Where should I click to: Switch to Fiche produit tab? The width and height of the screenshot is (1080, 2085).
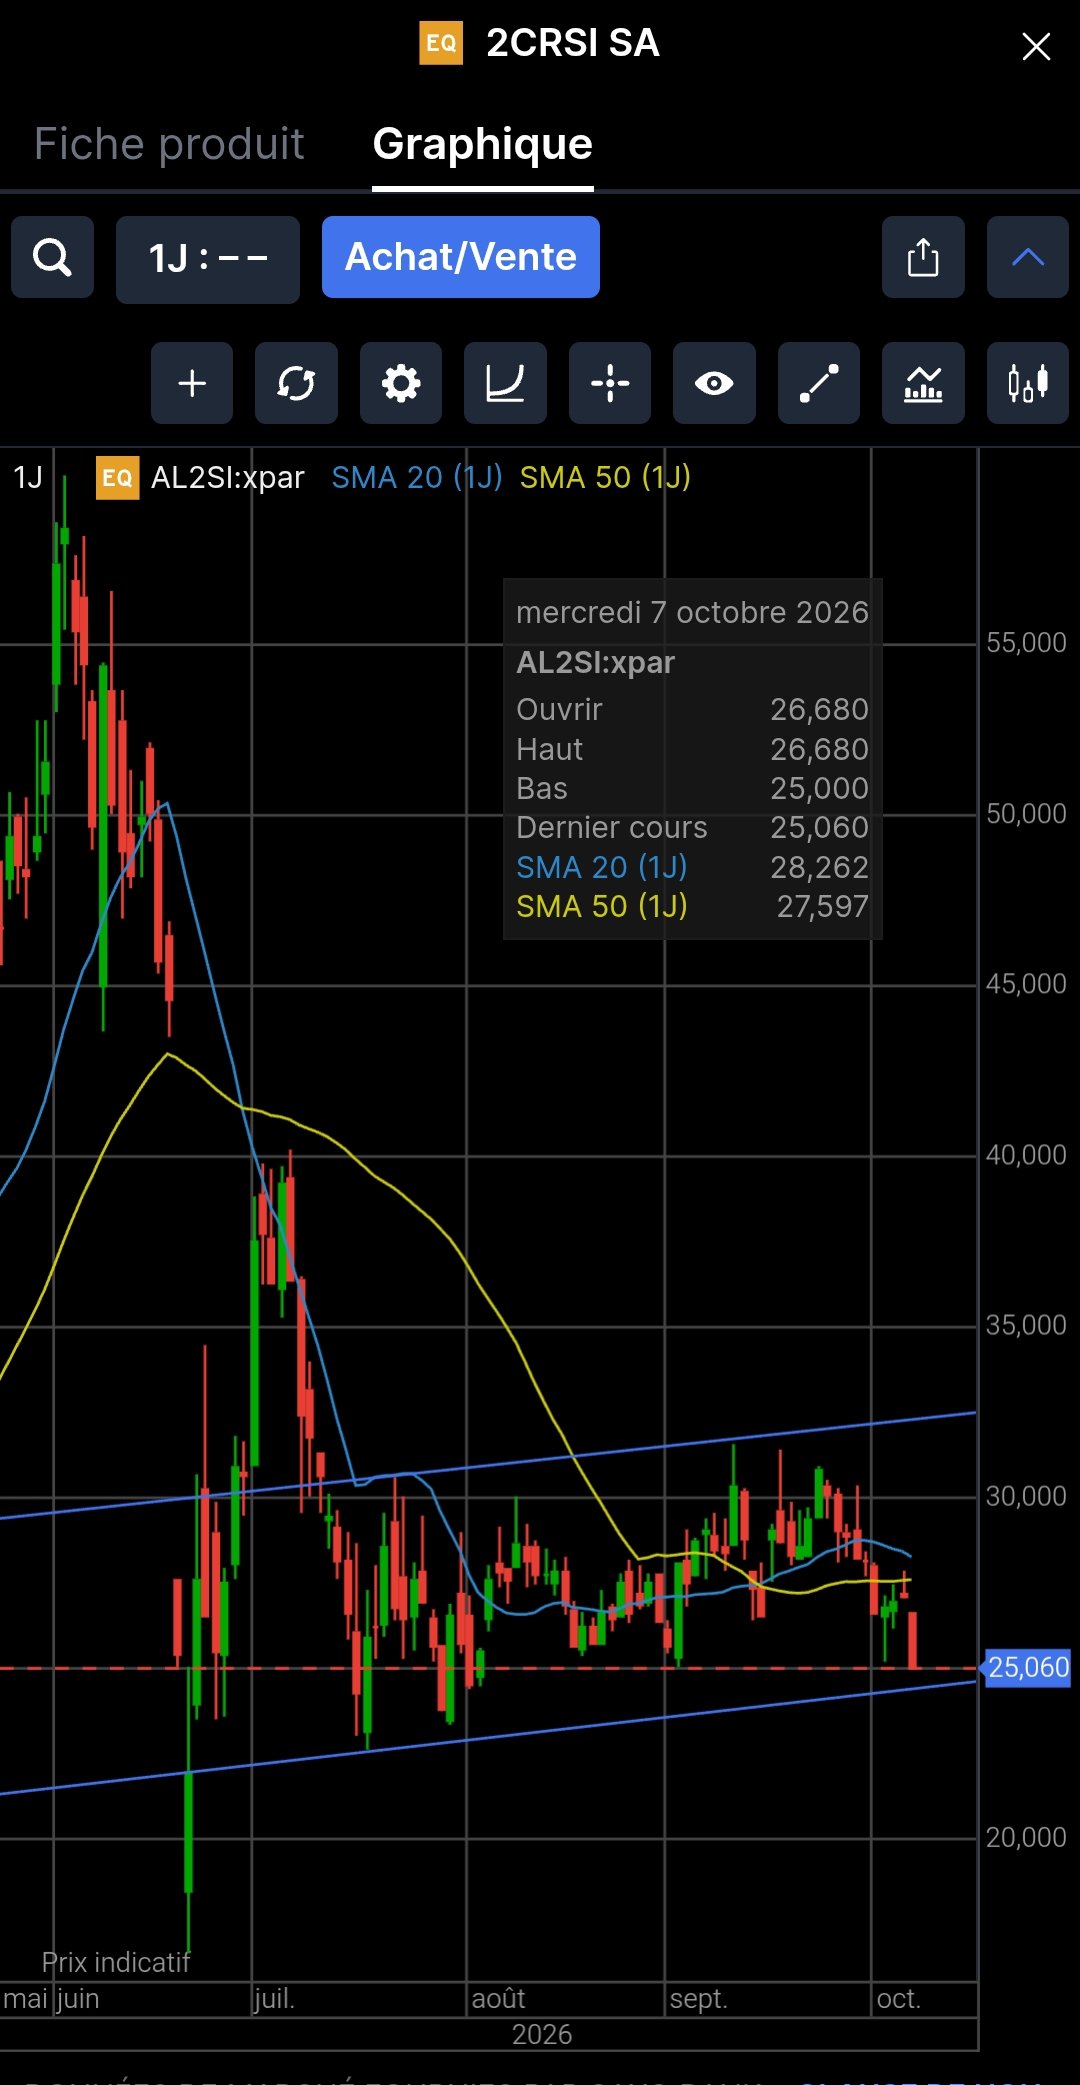169,144
